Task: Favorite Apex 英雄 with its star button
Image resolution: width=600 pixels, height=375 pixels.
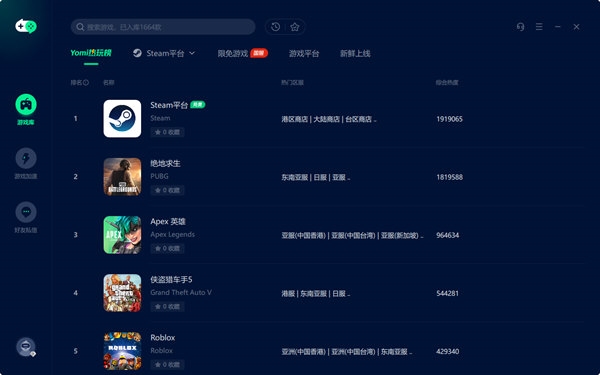Action: (167, 248)
